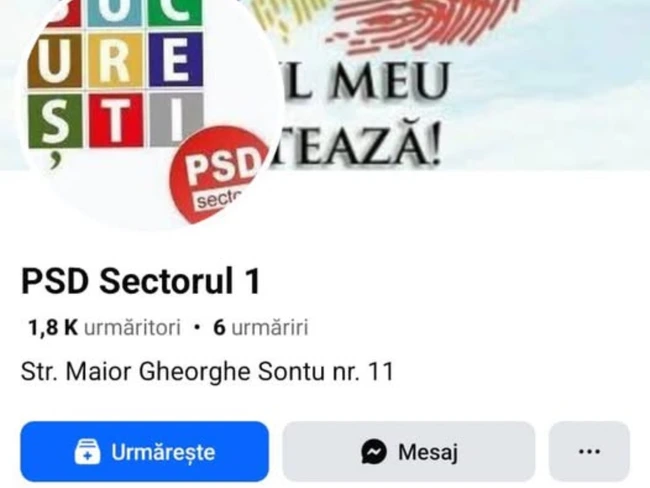Viewport: 650px width, 488px height.
Task: Click the red PSD sector badge
Action: [219, 175]
